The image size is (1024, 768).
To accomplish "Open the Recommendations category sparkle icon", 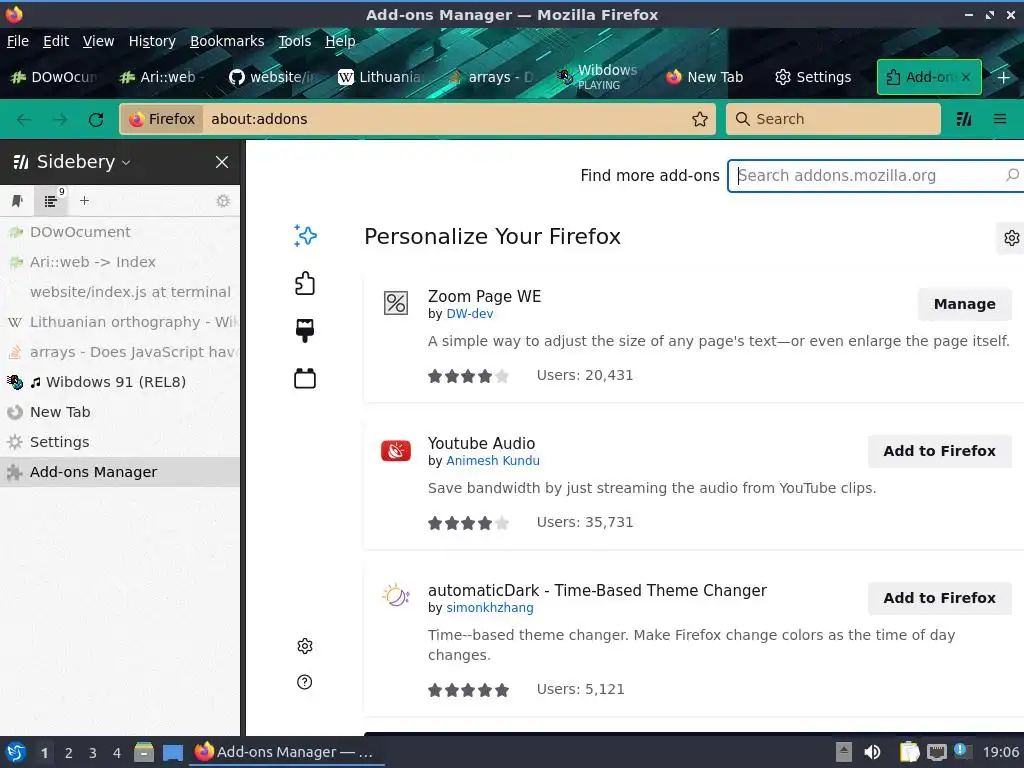I will click(305, 236).
